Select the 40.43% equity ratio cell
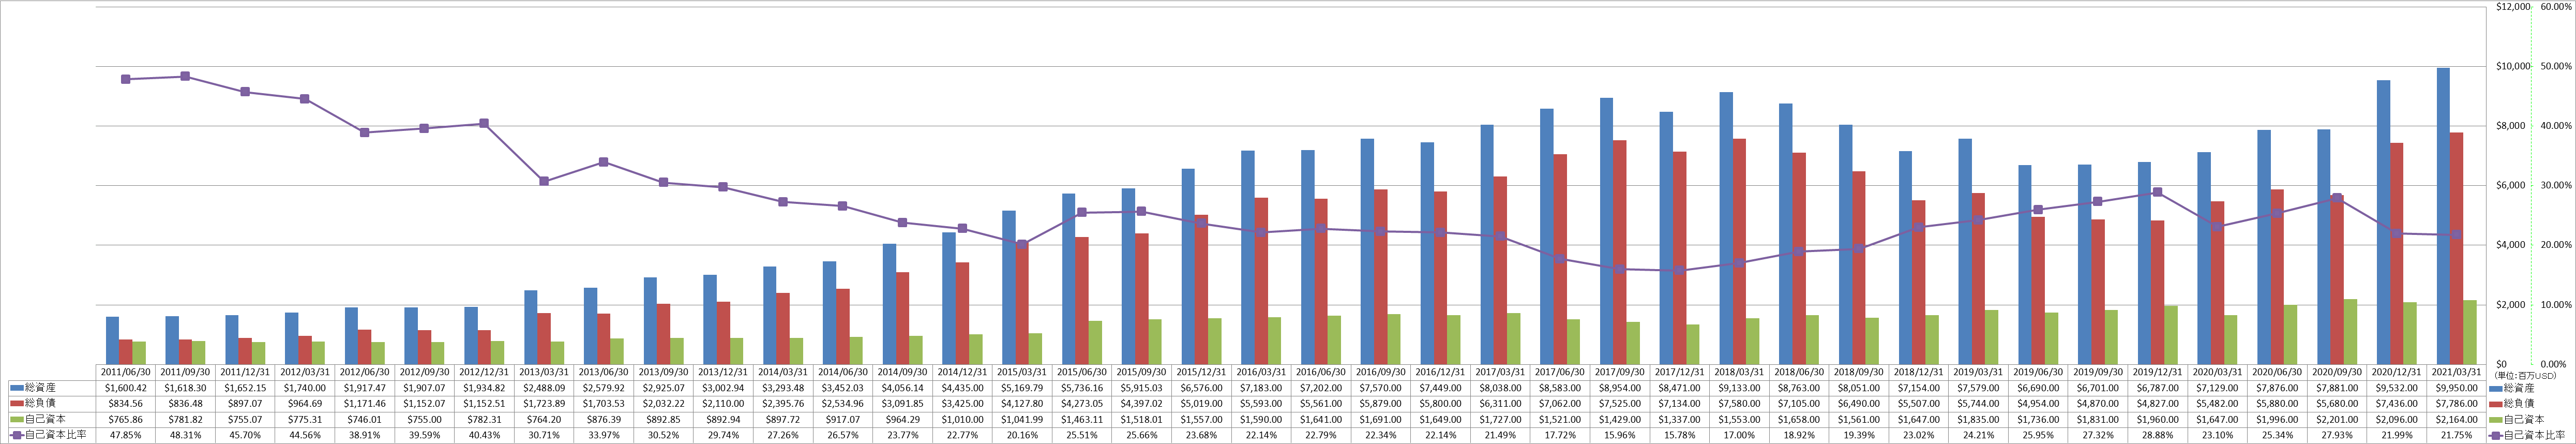The image size is (2576, 444). (484, 435)
